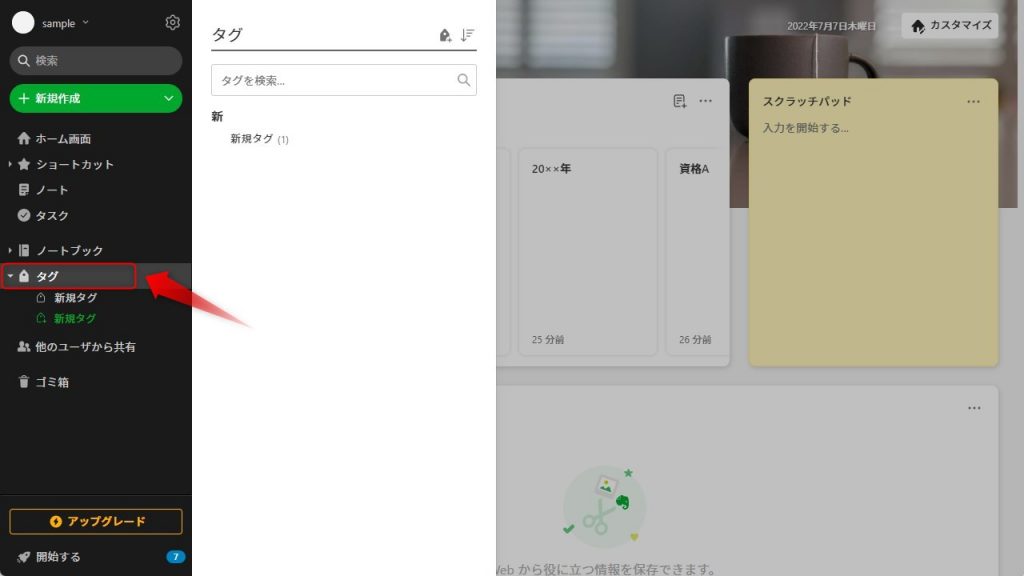This screenshot has height=576, width=1024.
Task: Focus the 検索 search field
Action: click(95, 60)
